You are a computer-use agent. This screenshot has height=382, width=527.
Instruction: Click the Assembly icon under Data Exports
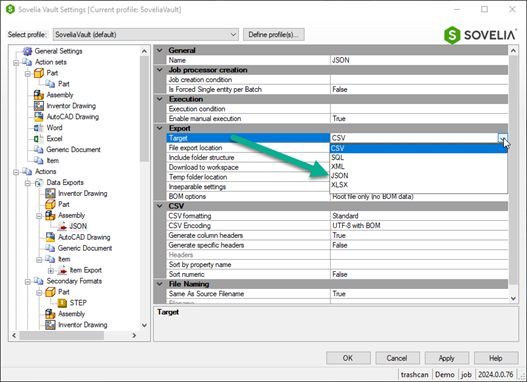point(50,215)
